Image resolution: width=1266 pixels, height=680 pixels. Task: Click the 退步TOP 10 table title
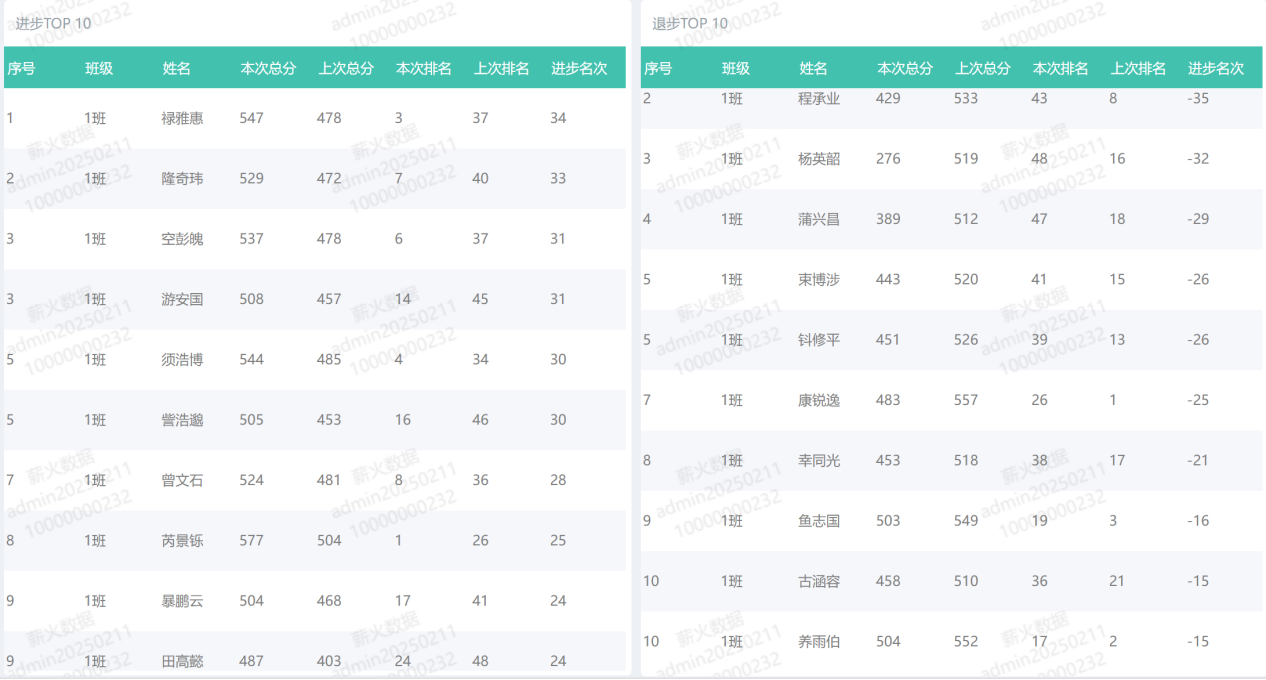[x=690, y=23]
